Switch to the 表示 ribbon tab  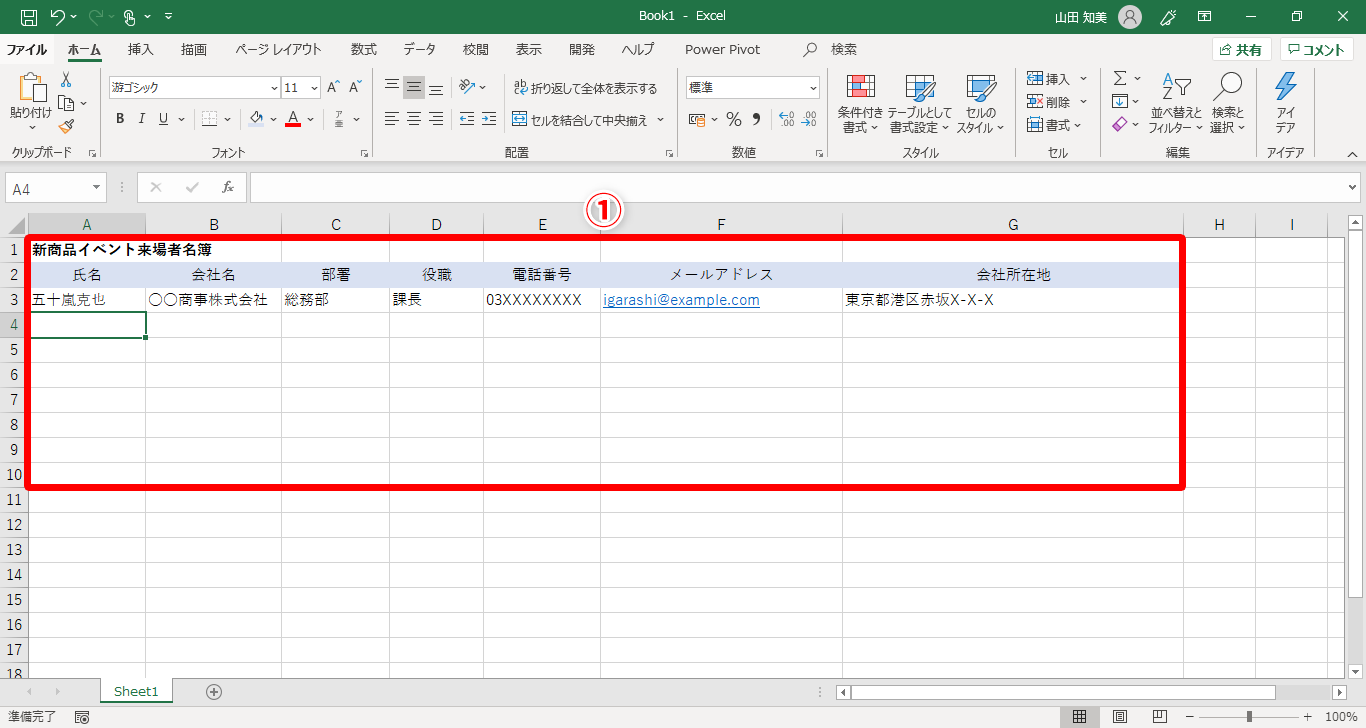tap(529, 49)
